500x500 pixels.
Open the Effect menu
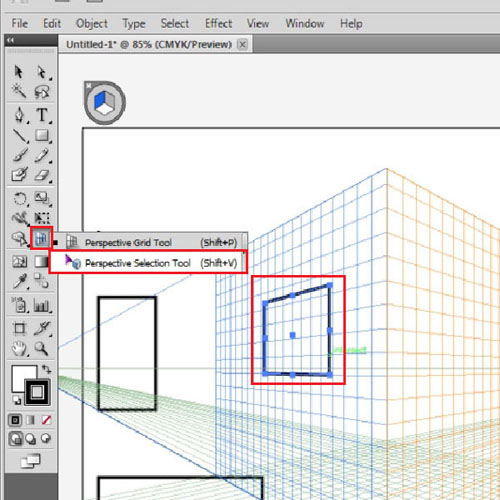pyautogui.click(x=218, y=24)
